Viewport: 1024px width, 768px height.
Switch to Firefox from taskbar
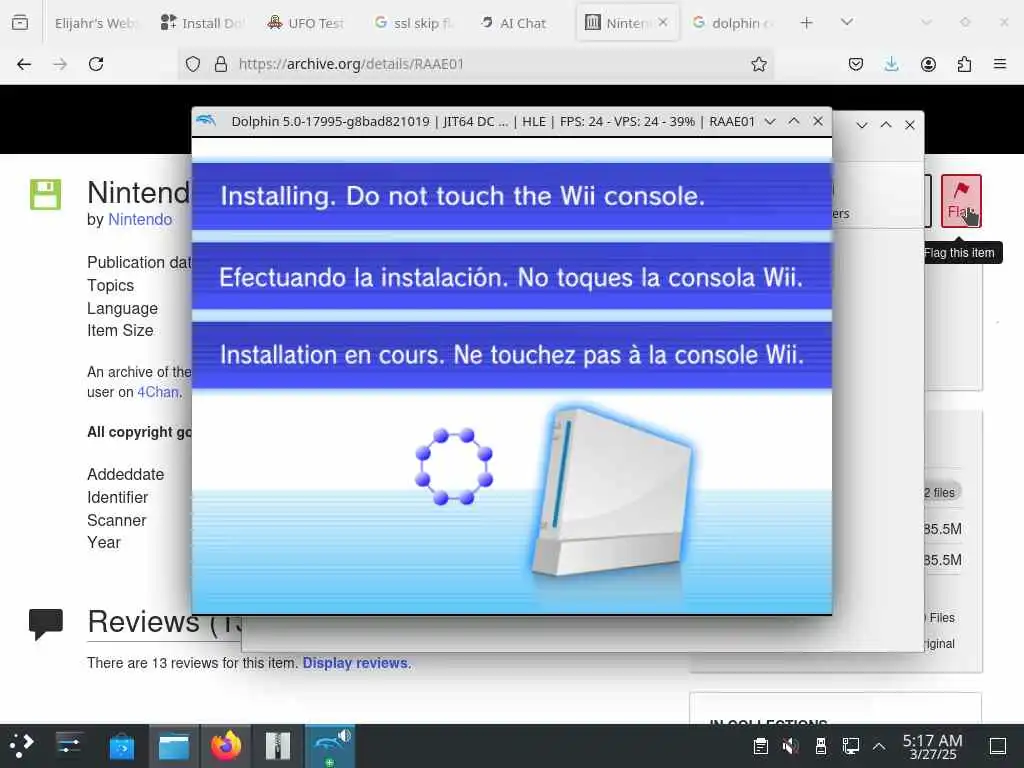(x=226, y=746)
